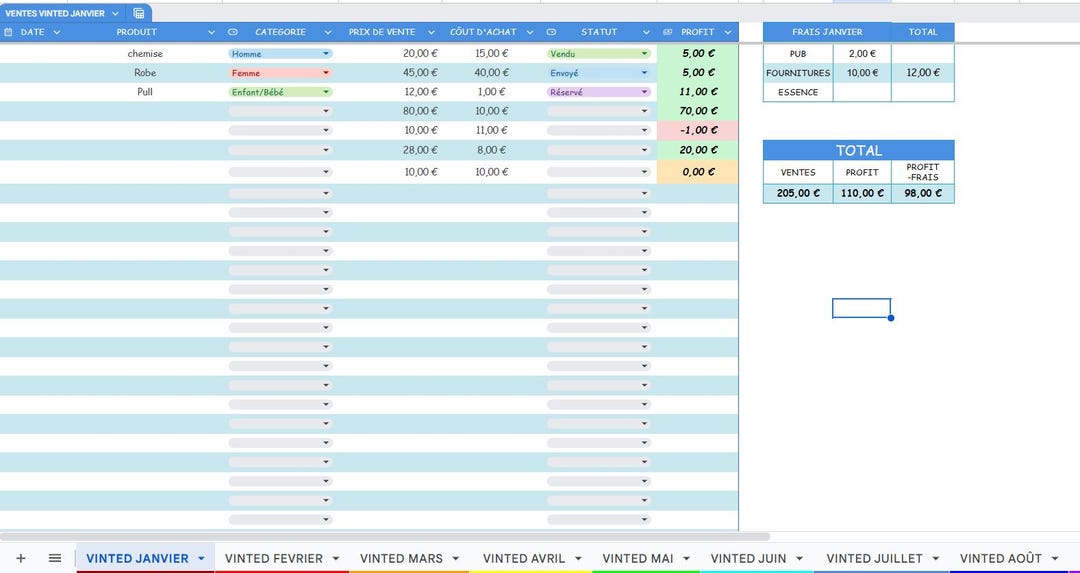Select the 70,00 € profit cell
Image resolution: width=1080 pixels, height=573 pixels.
[697, 111]
